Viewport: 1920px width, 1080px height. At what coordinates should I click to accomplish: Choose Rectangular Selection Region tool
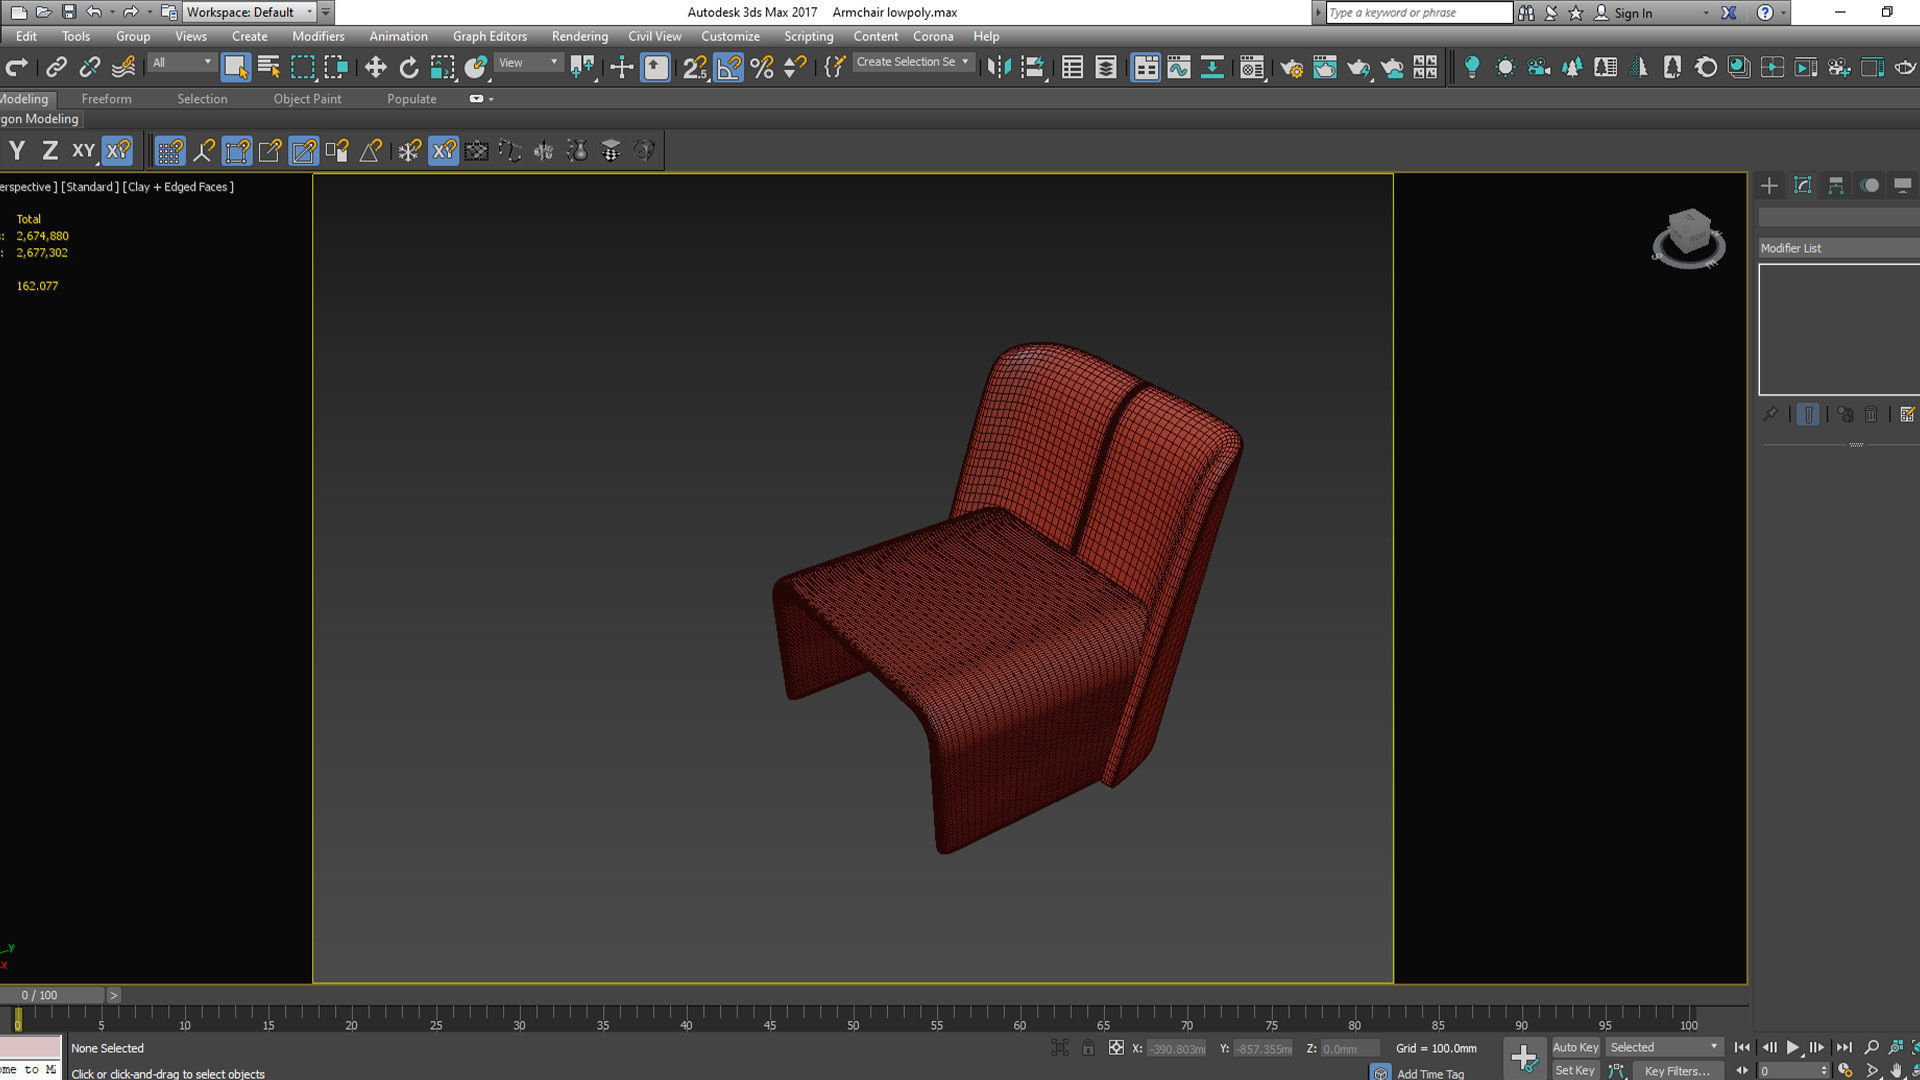(x=302, y=67)
